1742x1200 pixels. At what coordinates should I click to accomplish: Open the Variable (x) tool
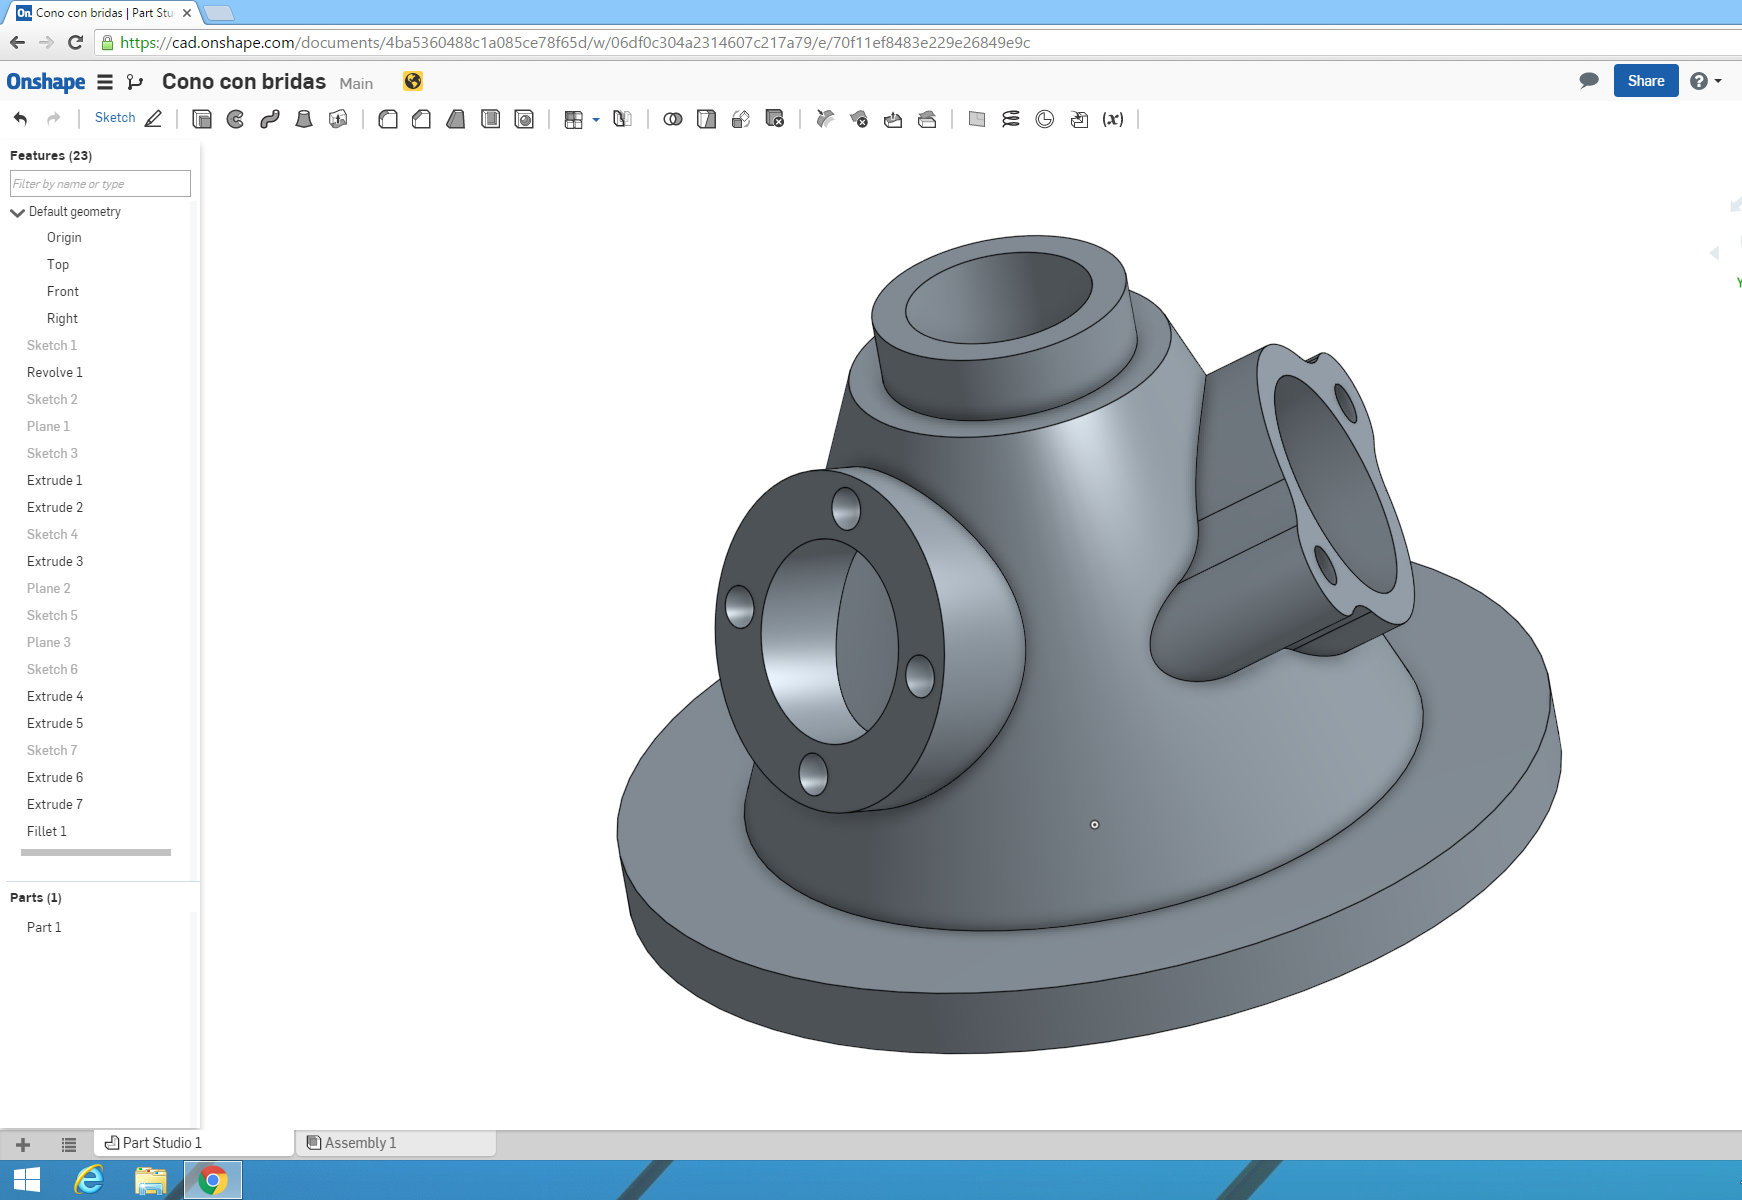tap(1113, 119)
